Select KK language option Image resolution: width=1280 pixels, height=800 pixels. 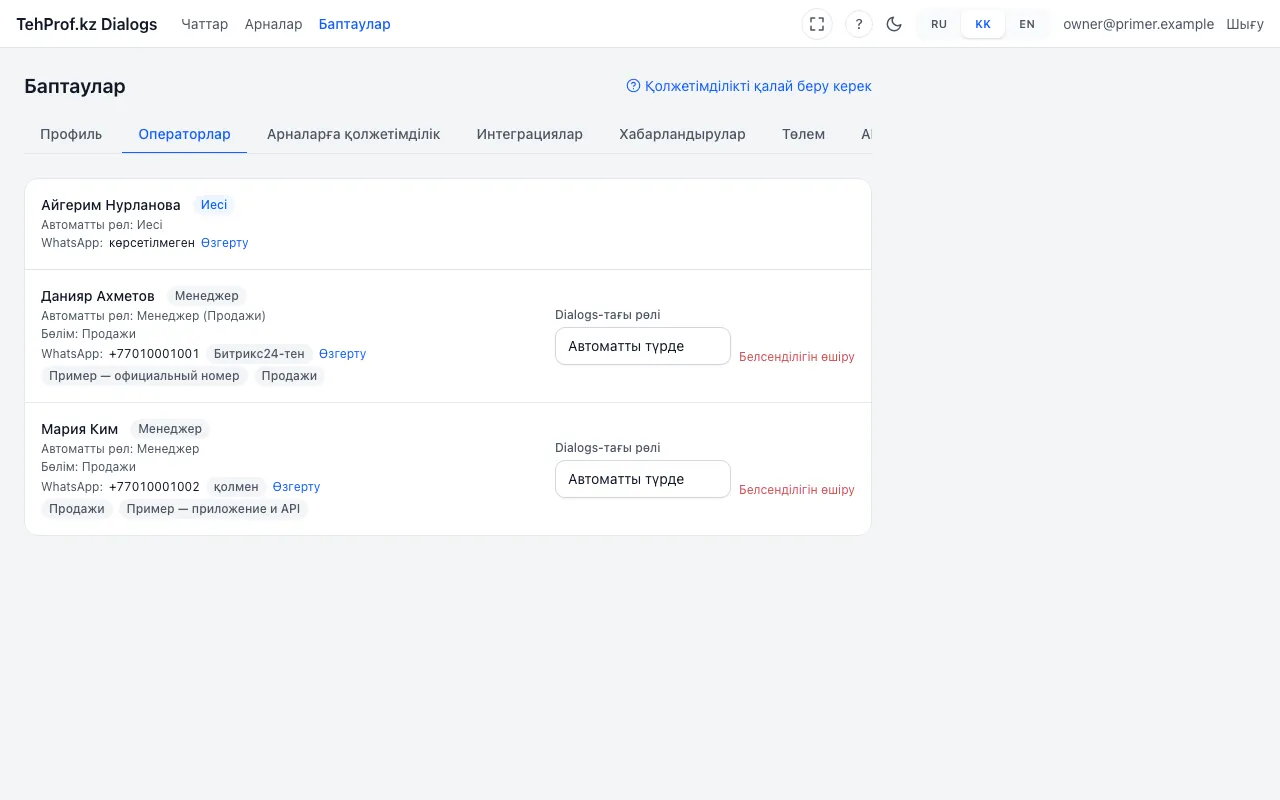pos(983,24)
